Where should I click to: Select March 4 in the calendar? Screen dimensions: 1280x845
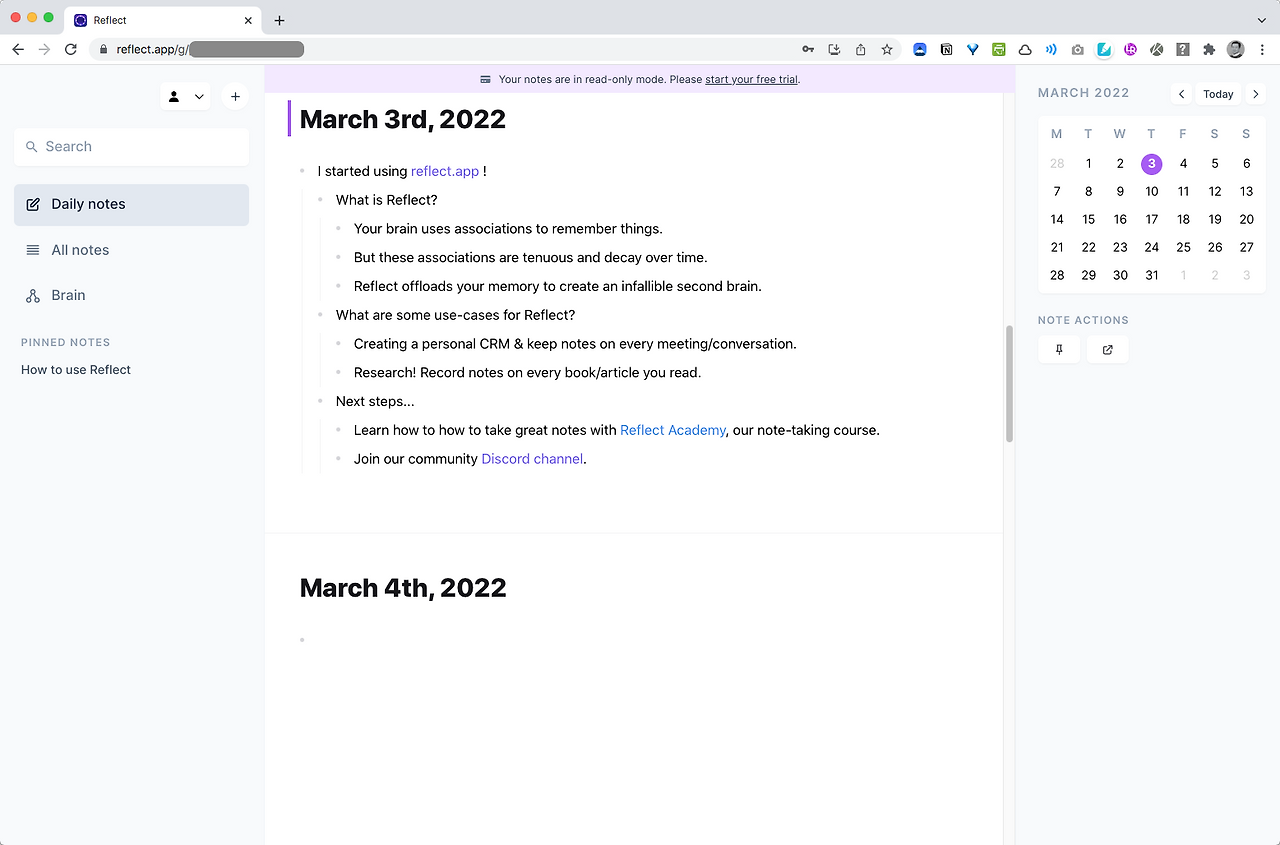1183,163
